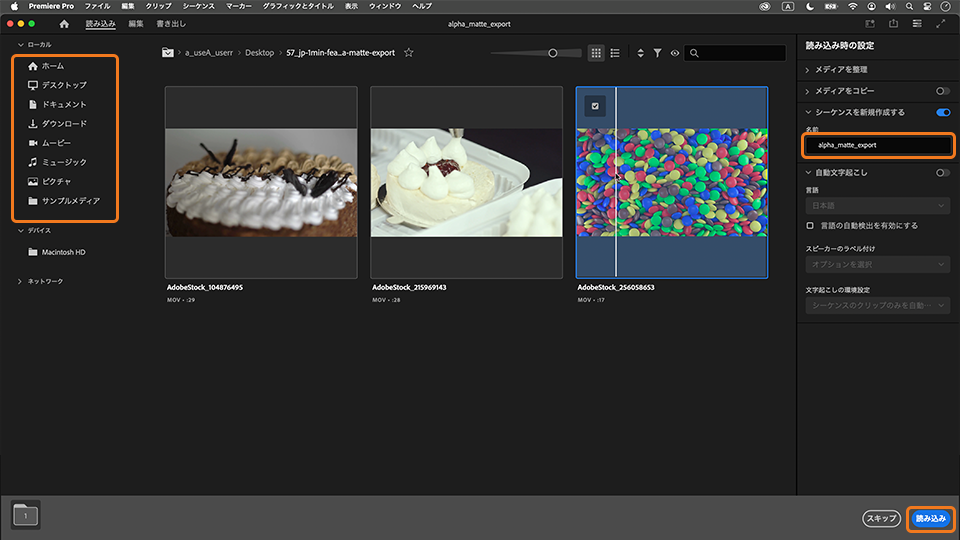Screen dimensions: 960x540
Task: Uncheck the selected candy clip checkbox
Action: coord(595,106)
